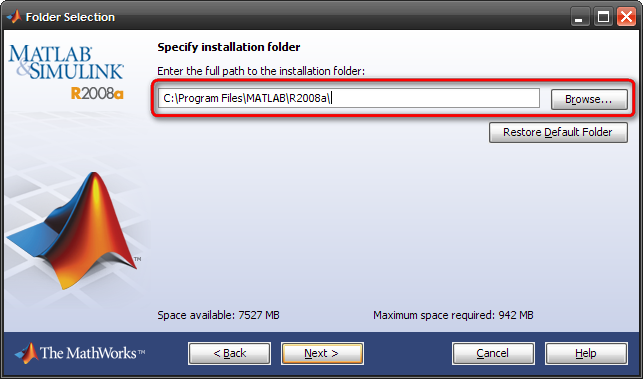Image resolution: width=643 pixels, height=379 pixels.
Task: Cancel the installation
Action: [x=493, y=353]
